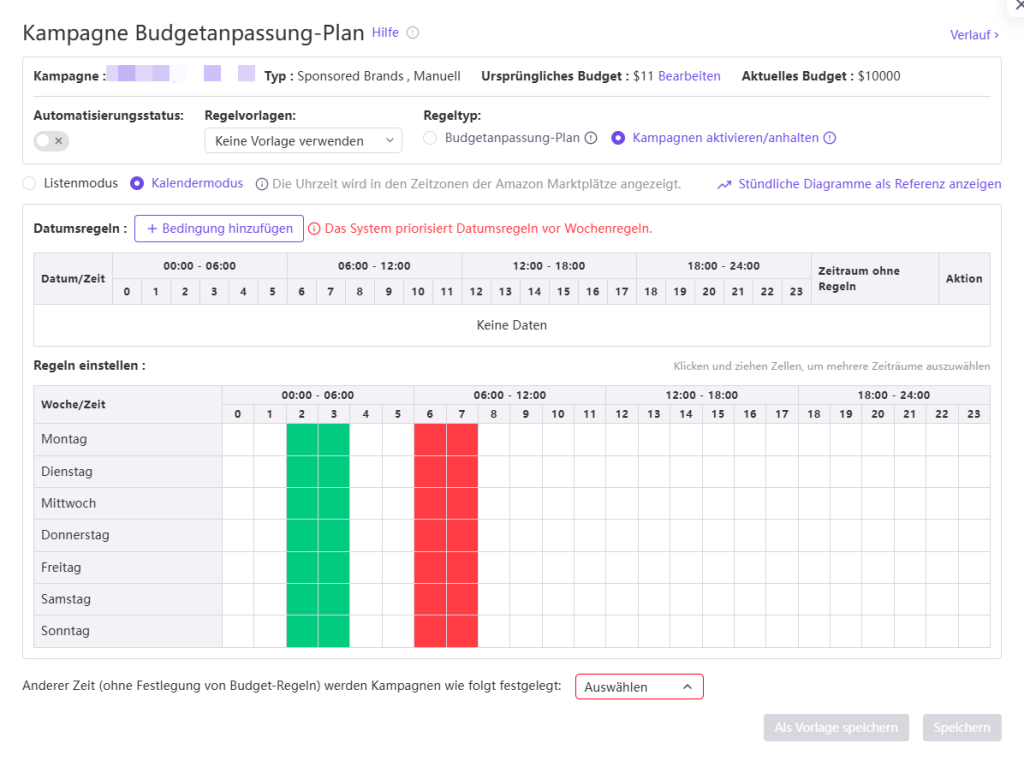The height and width of the screenshot is (761, 1024).
Task: Click the red Montag cell at hour 6
Action: pos(430,440)
